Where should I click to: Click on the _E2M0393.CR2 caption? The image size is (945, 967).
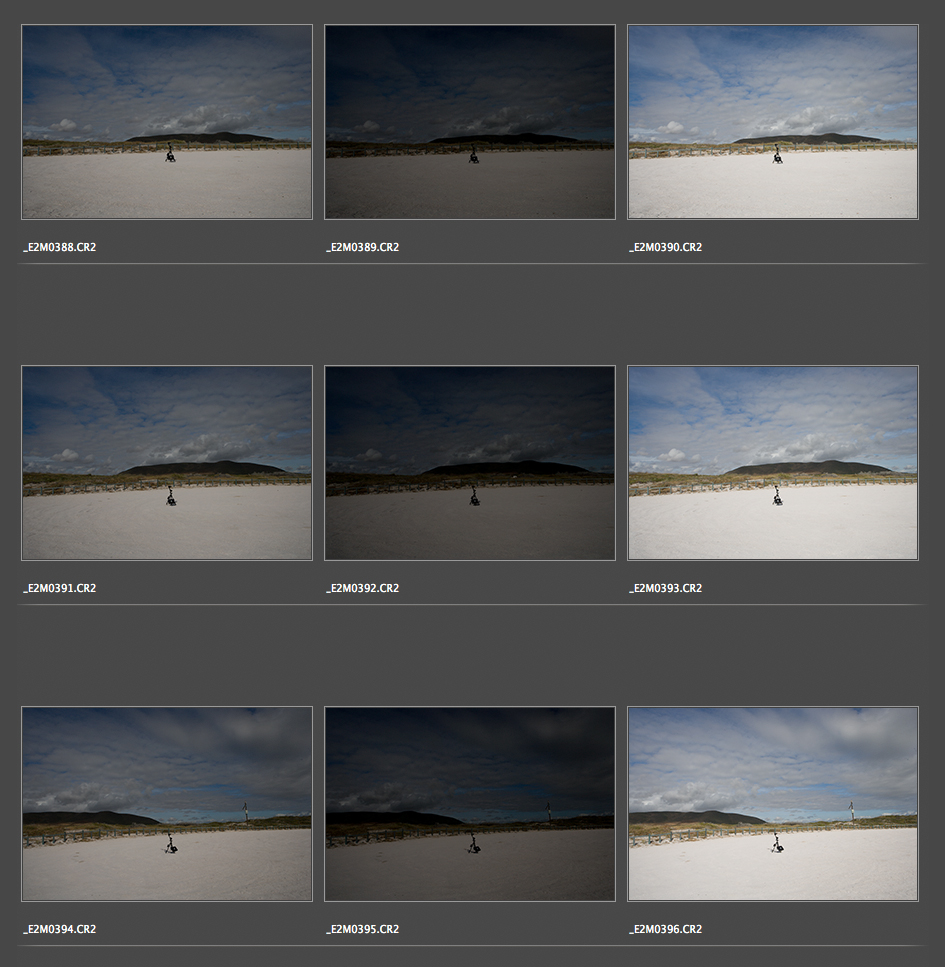coord(666,588)
